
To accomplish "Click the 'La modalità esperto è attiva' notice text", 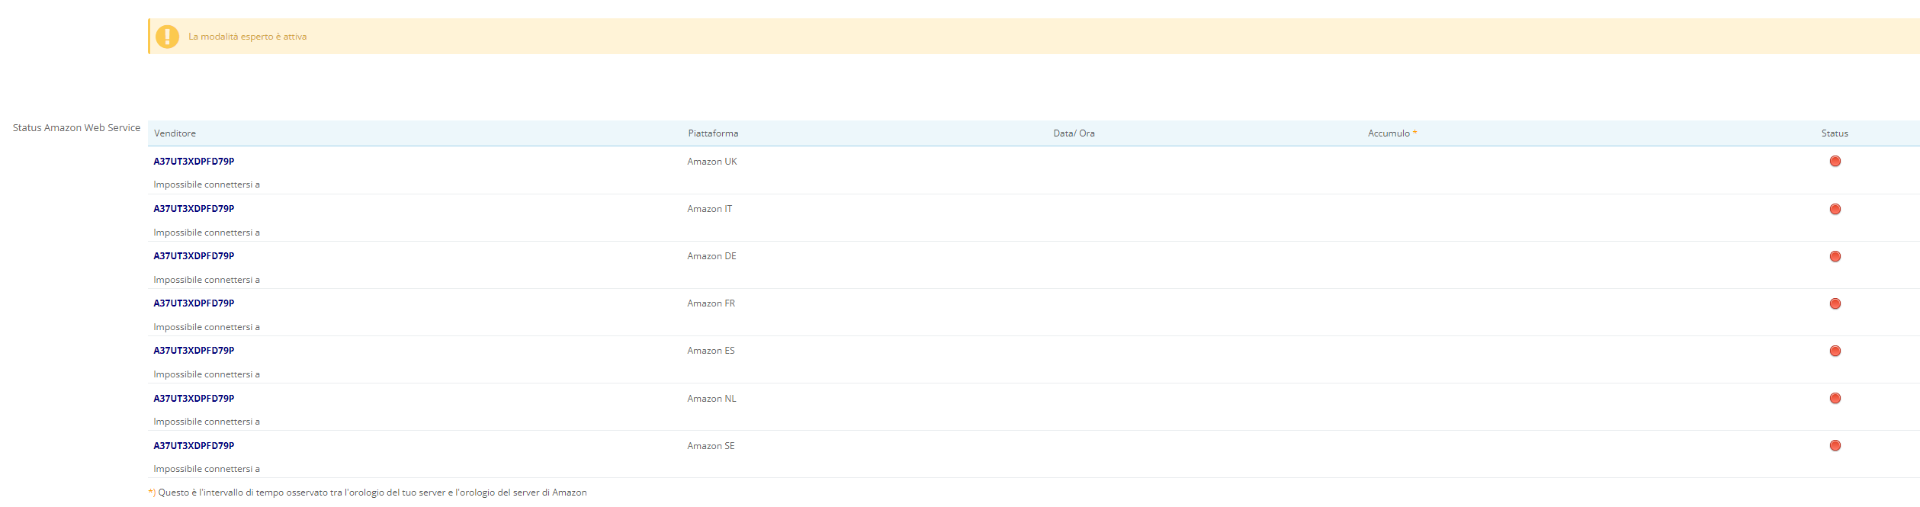I will tap(248, 37).
